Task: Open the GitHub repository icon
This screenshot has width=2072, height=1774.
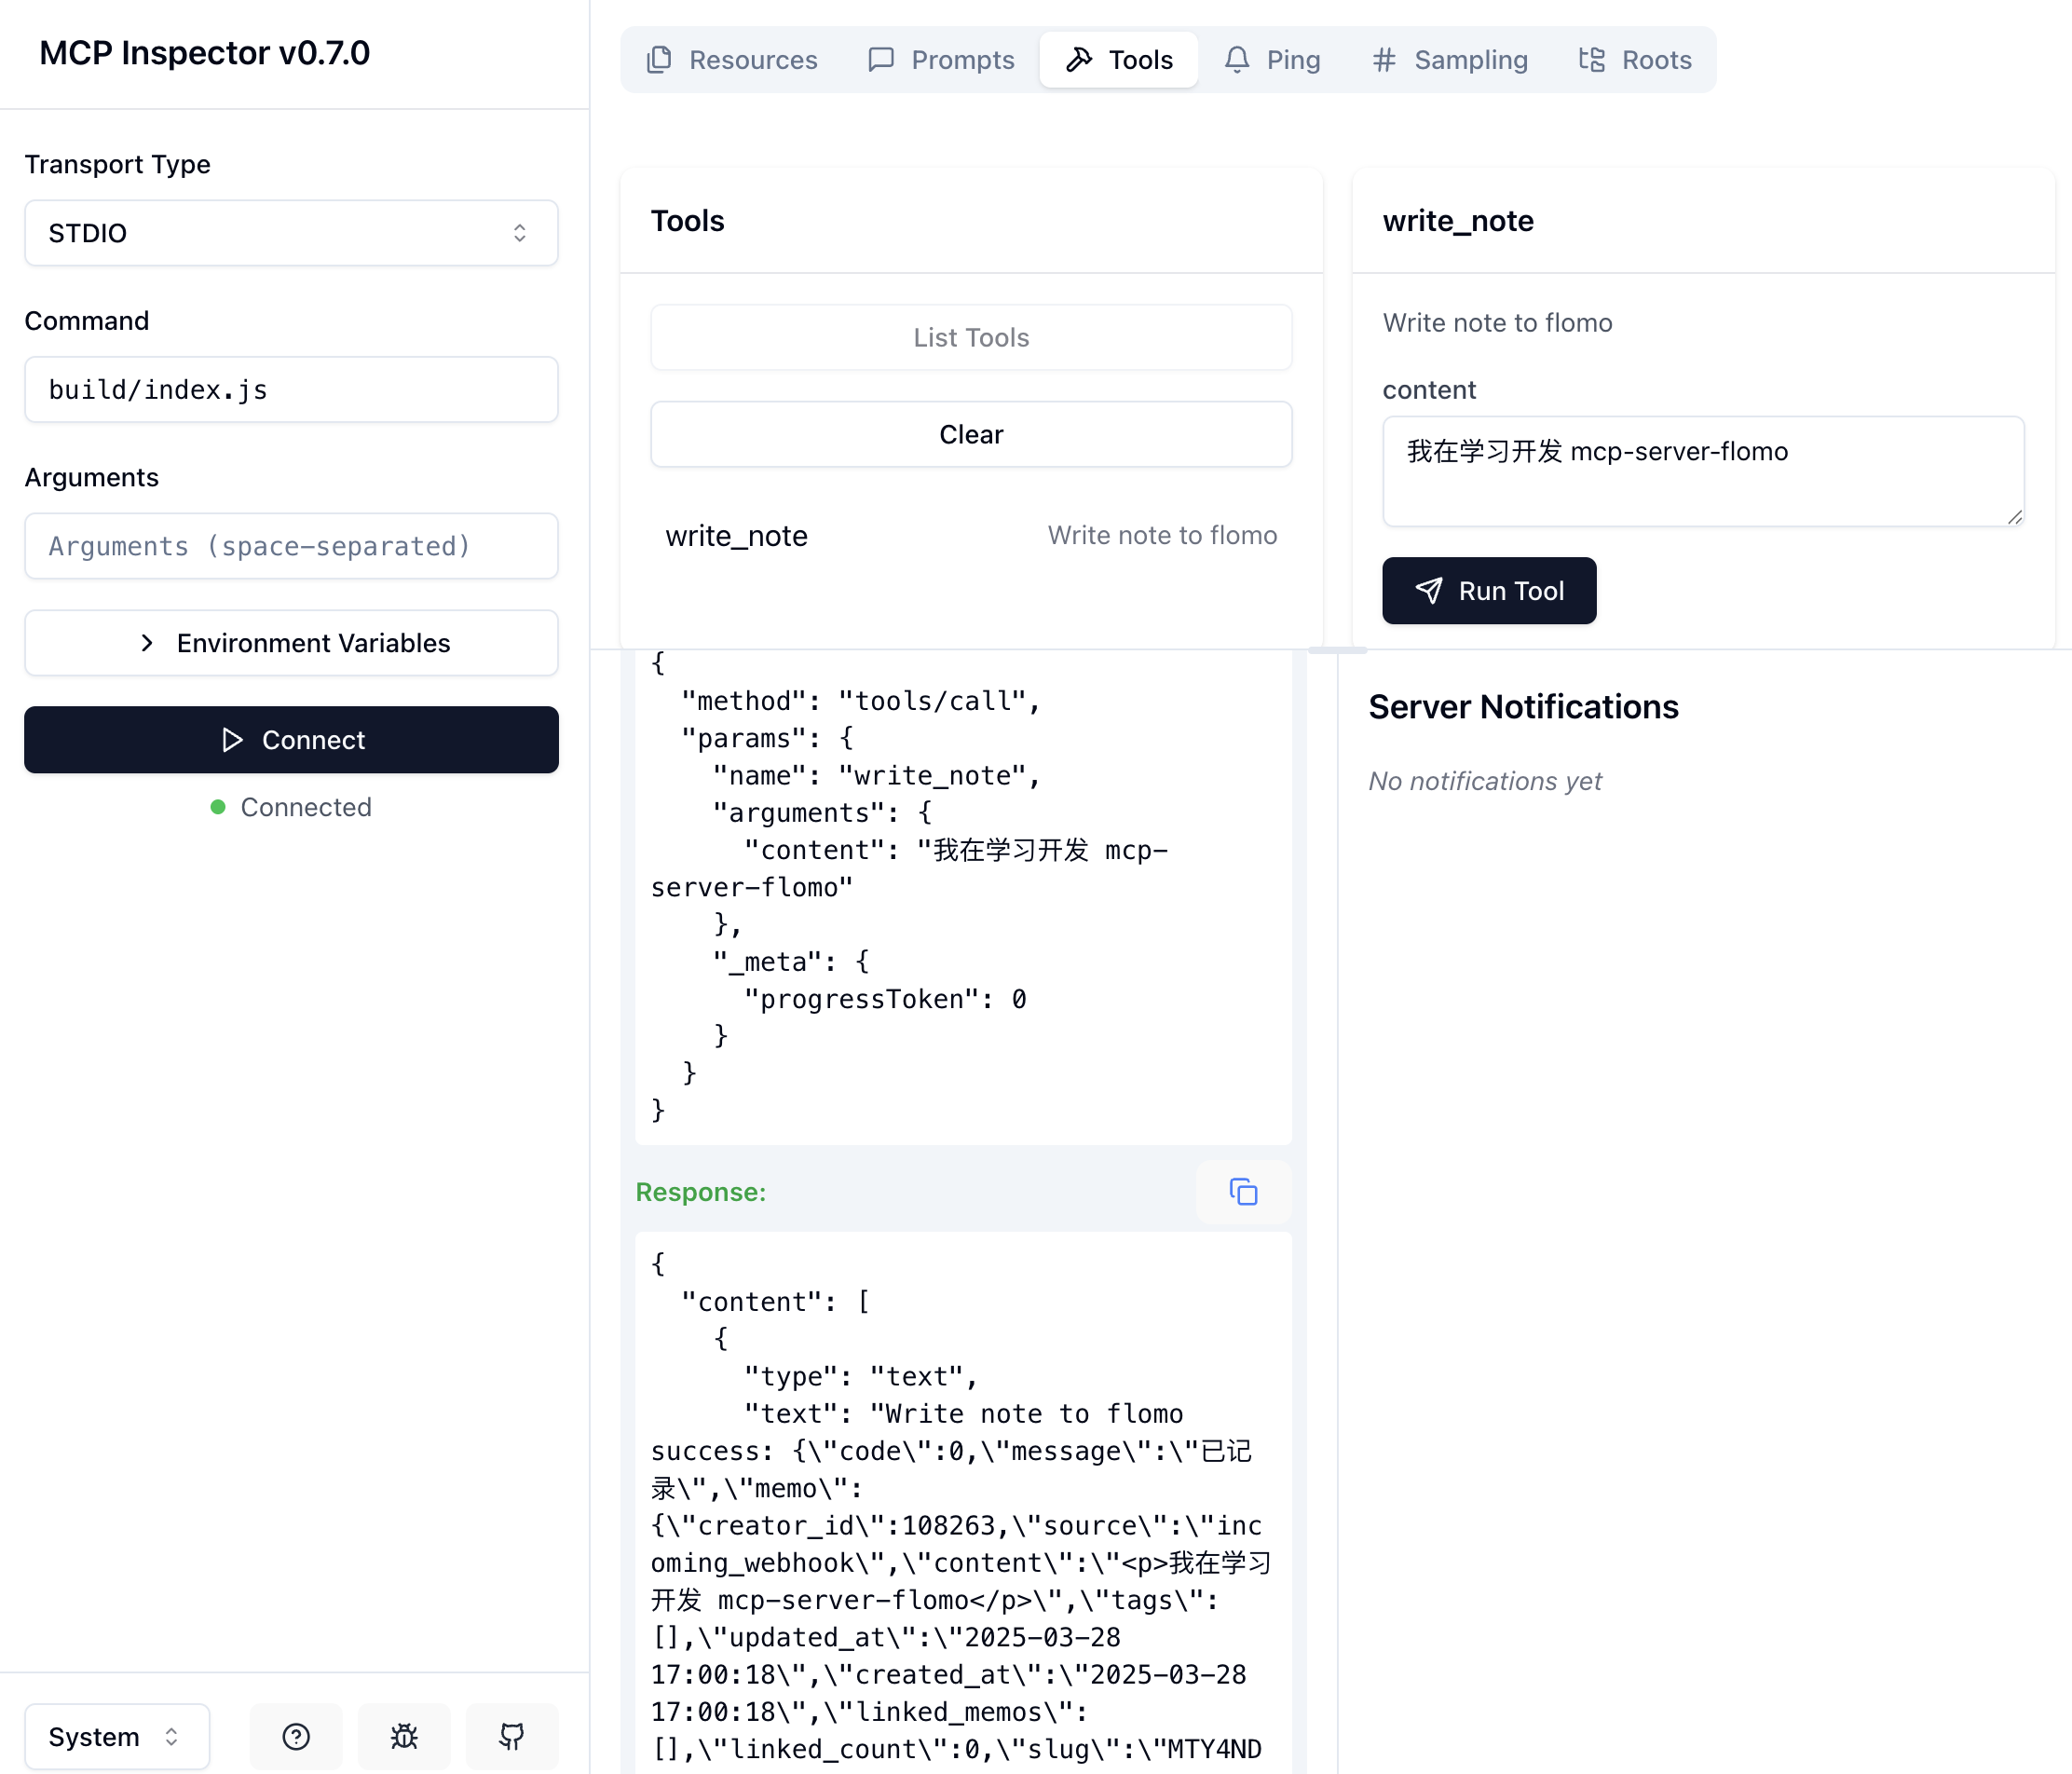Action: tap(512, 1736)
